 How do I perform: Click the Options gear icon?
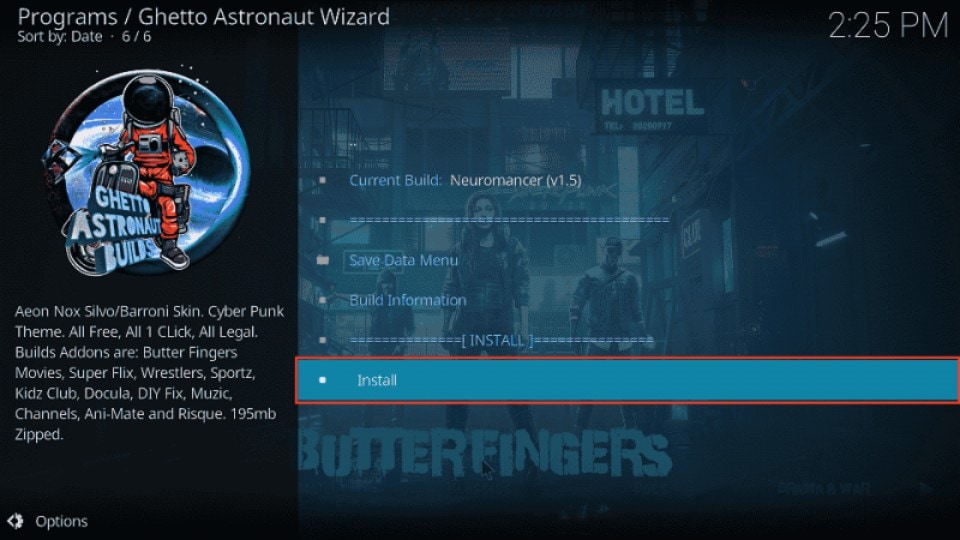(x=15, y=521)
